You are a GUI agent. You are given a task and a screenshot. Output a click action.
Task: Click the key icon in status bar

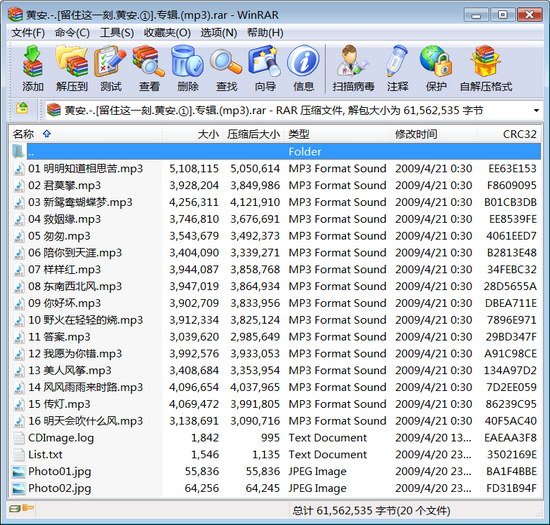28,507
